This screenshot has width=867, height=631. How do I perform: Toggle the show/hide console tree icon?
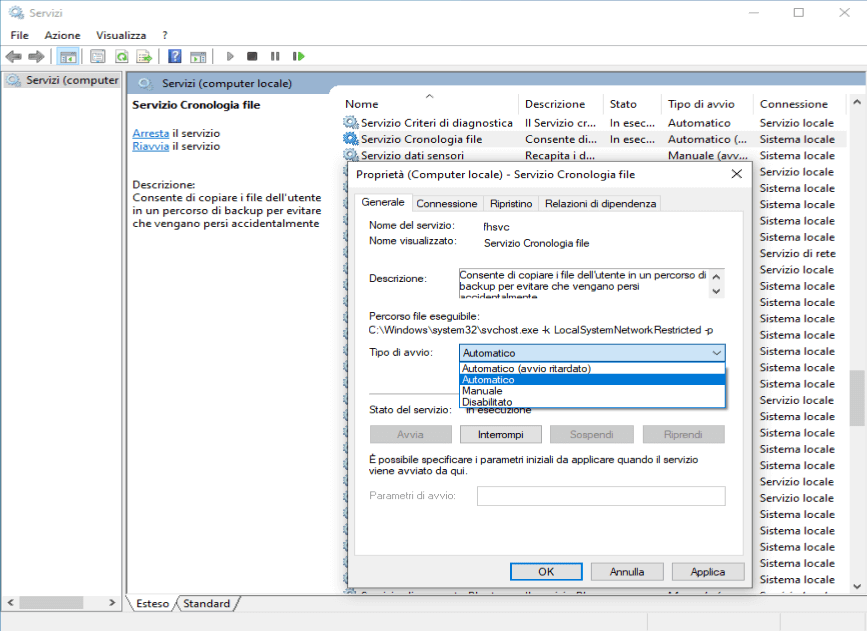pyautogui.click(x=68, y=57)
